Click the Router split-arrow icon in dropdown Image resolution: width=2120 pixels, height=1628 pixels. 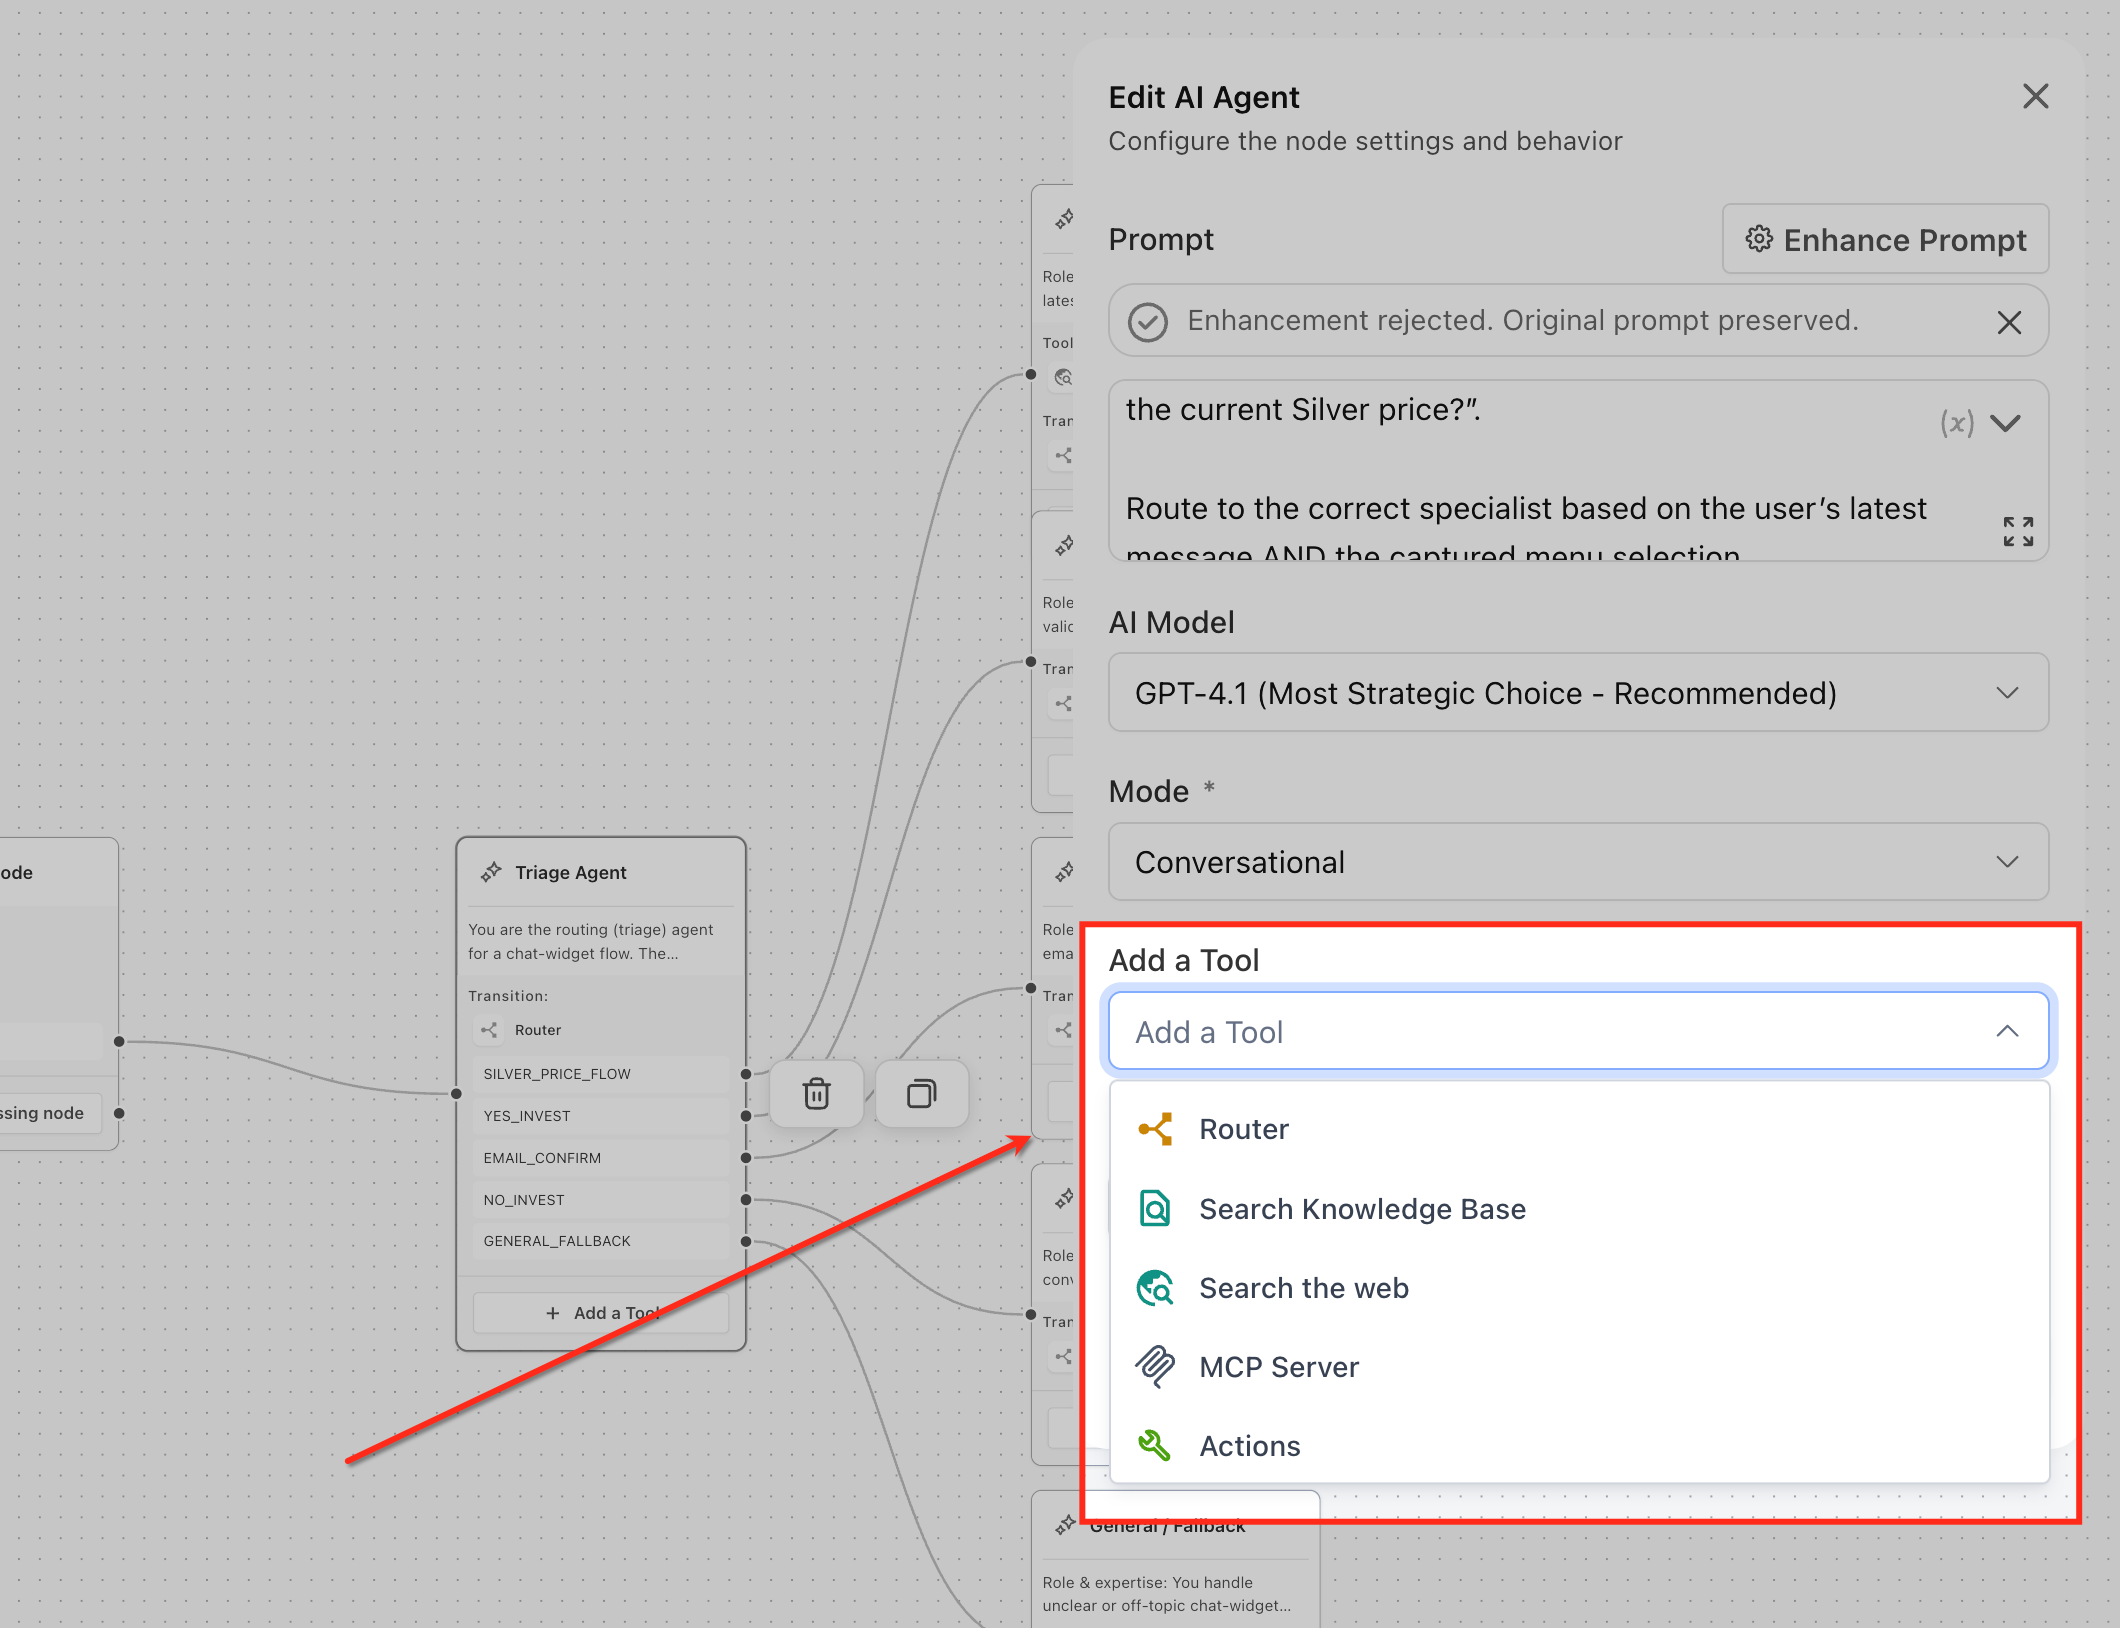[1155, 1129]
